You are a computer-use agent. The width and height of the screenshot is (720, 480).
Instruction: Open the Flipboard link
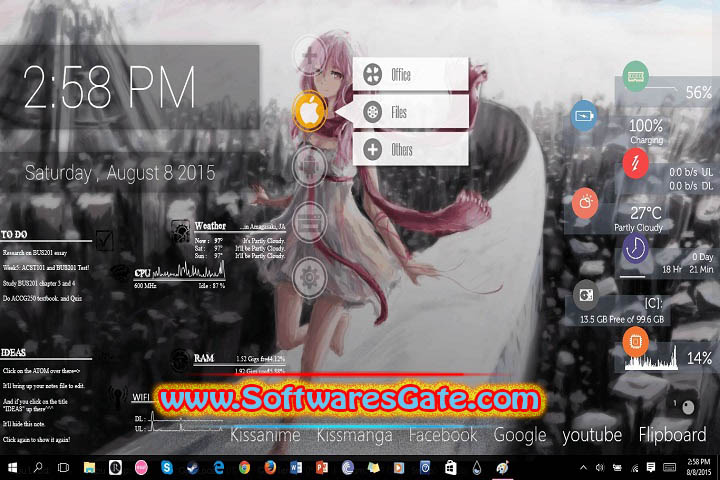[x=672, y=435]
